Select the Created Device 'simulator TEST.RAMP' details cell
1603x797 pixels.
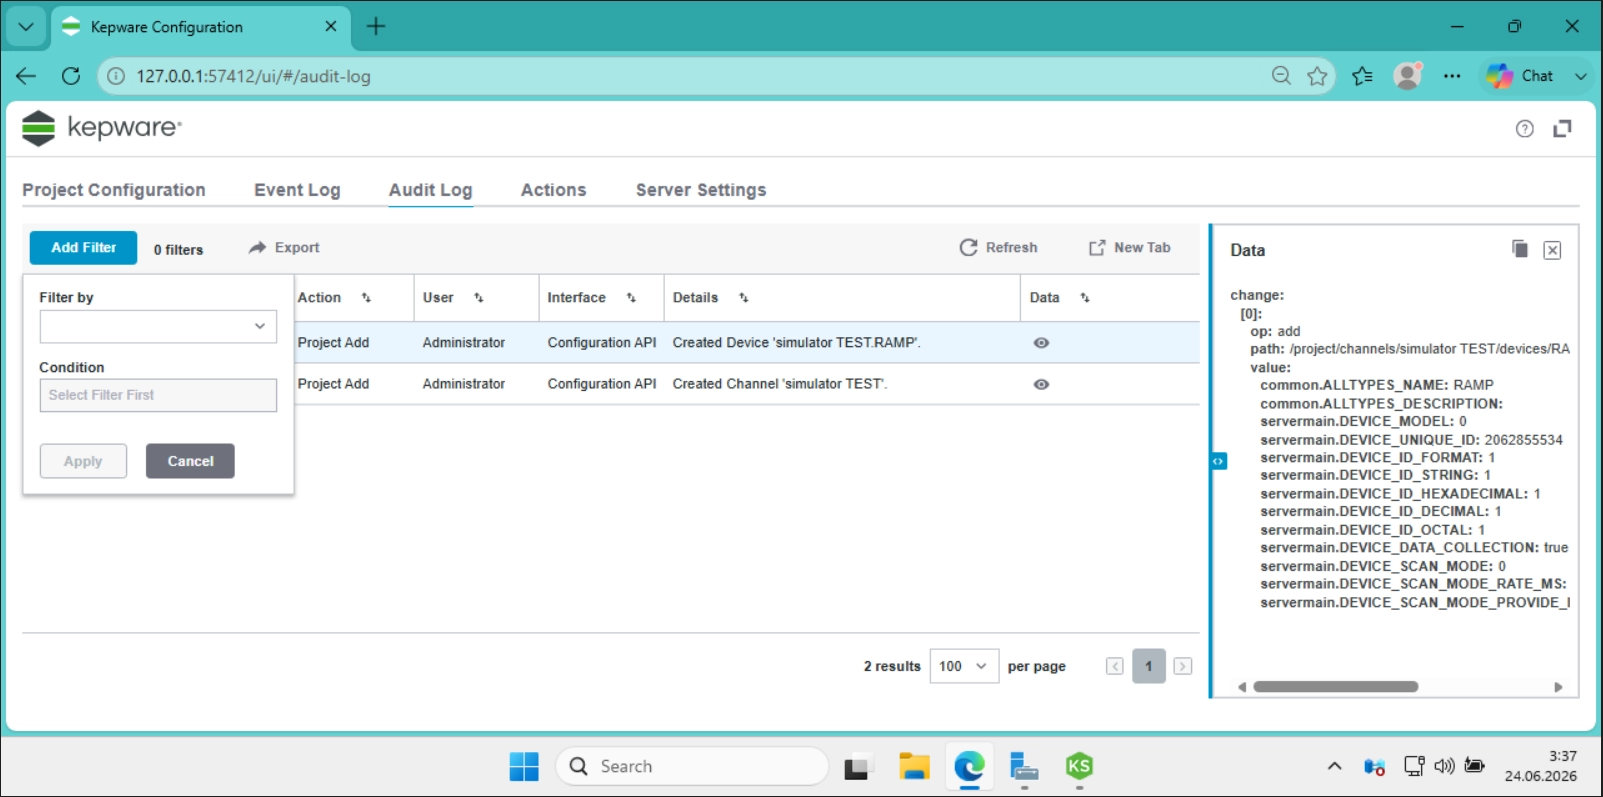click(x=841, y=343)
